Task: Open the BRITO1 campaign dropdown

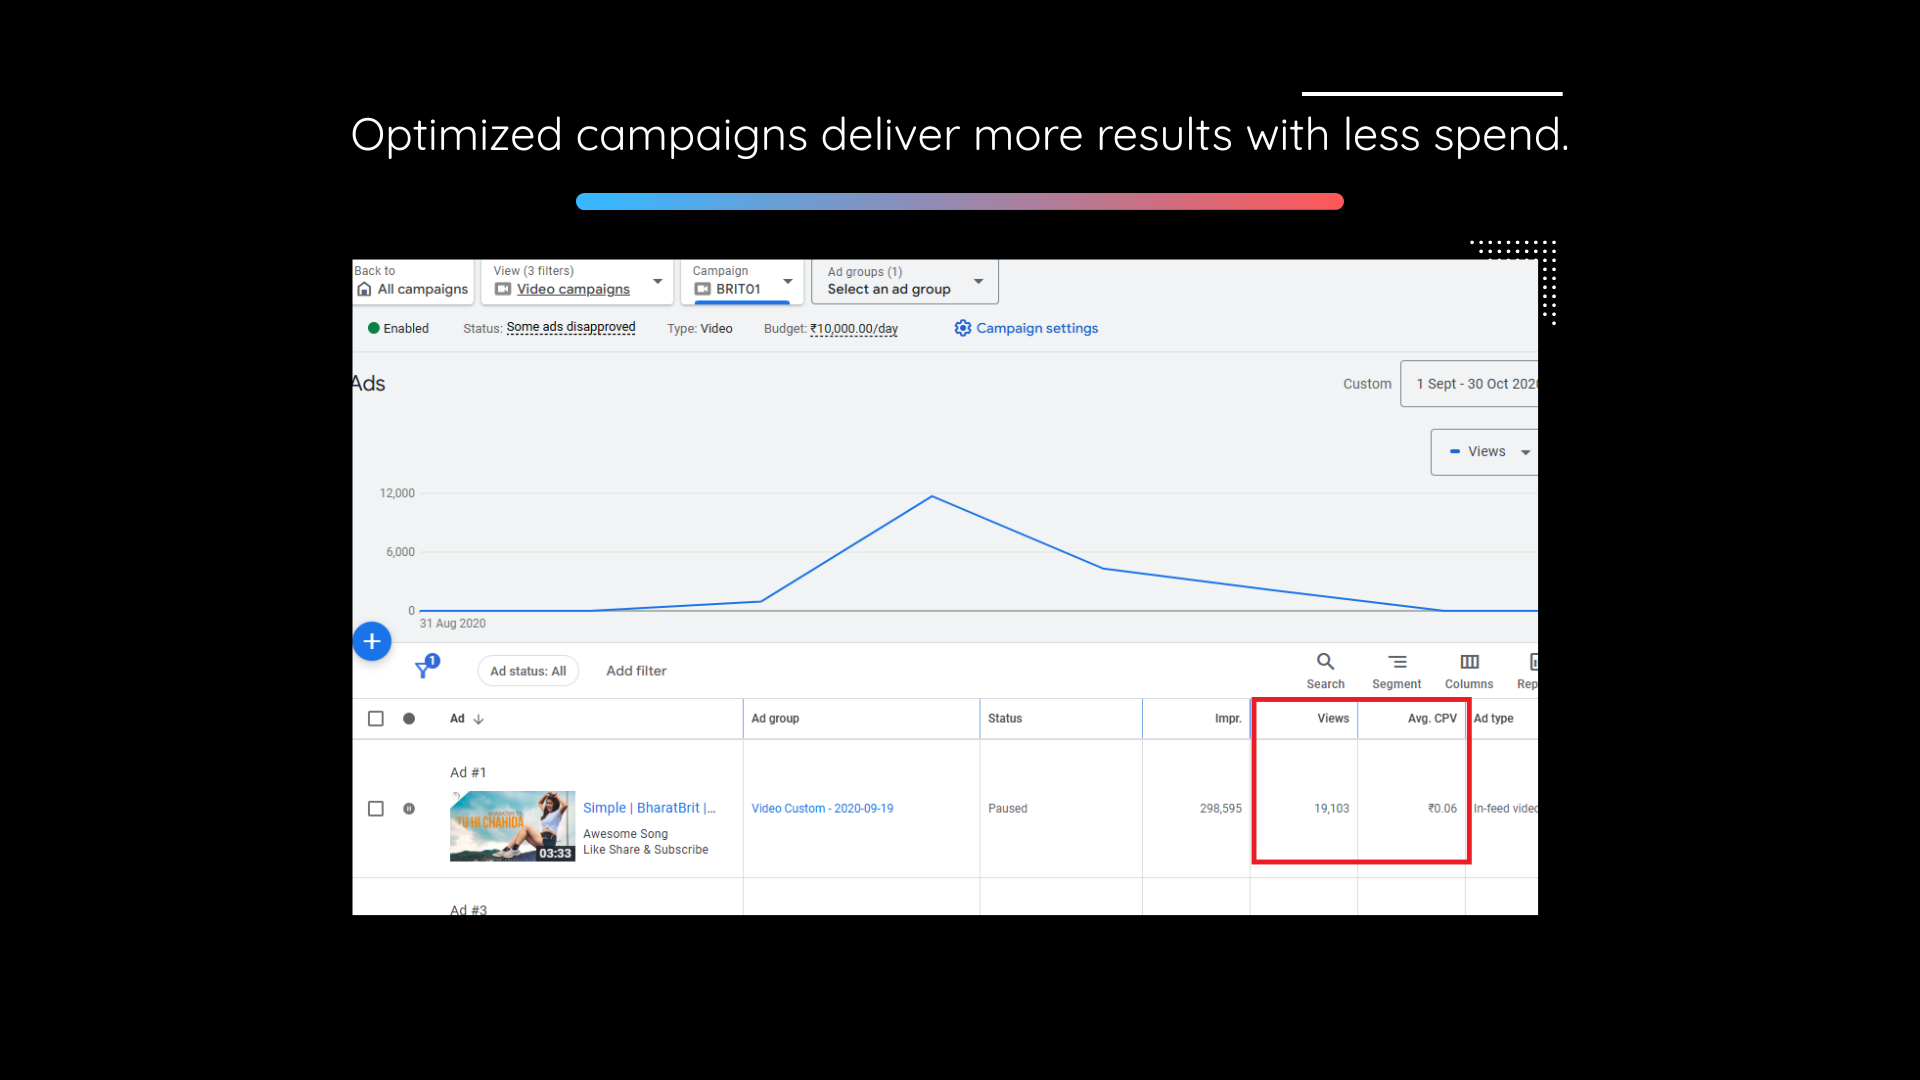Action: tap(787, 281)
